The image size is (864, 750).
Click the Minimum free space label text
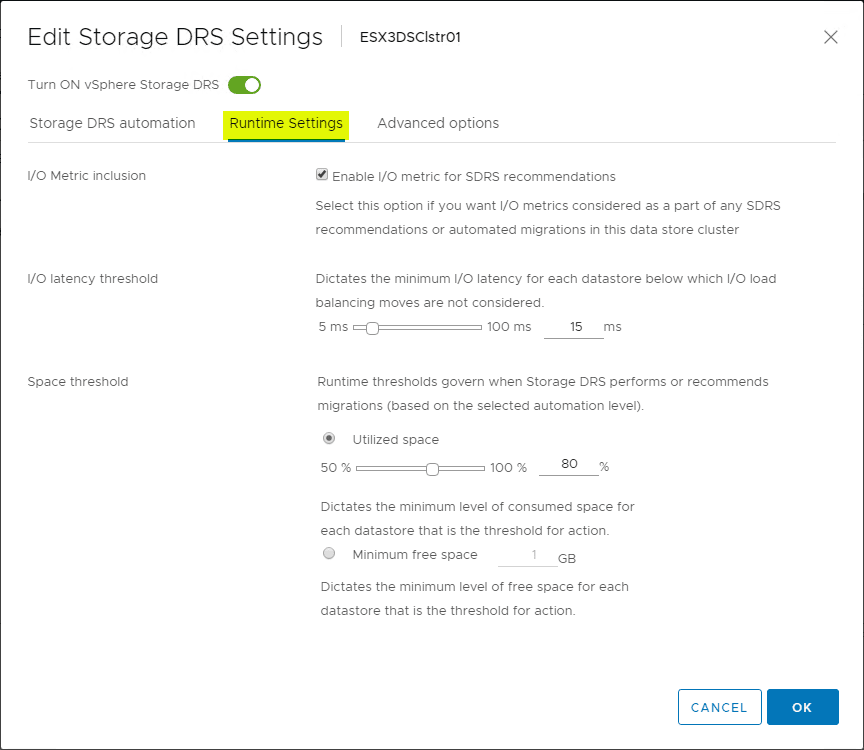(x=415, y=554)
